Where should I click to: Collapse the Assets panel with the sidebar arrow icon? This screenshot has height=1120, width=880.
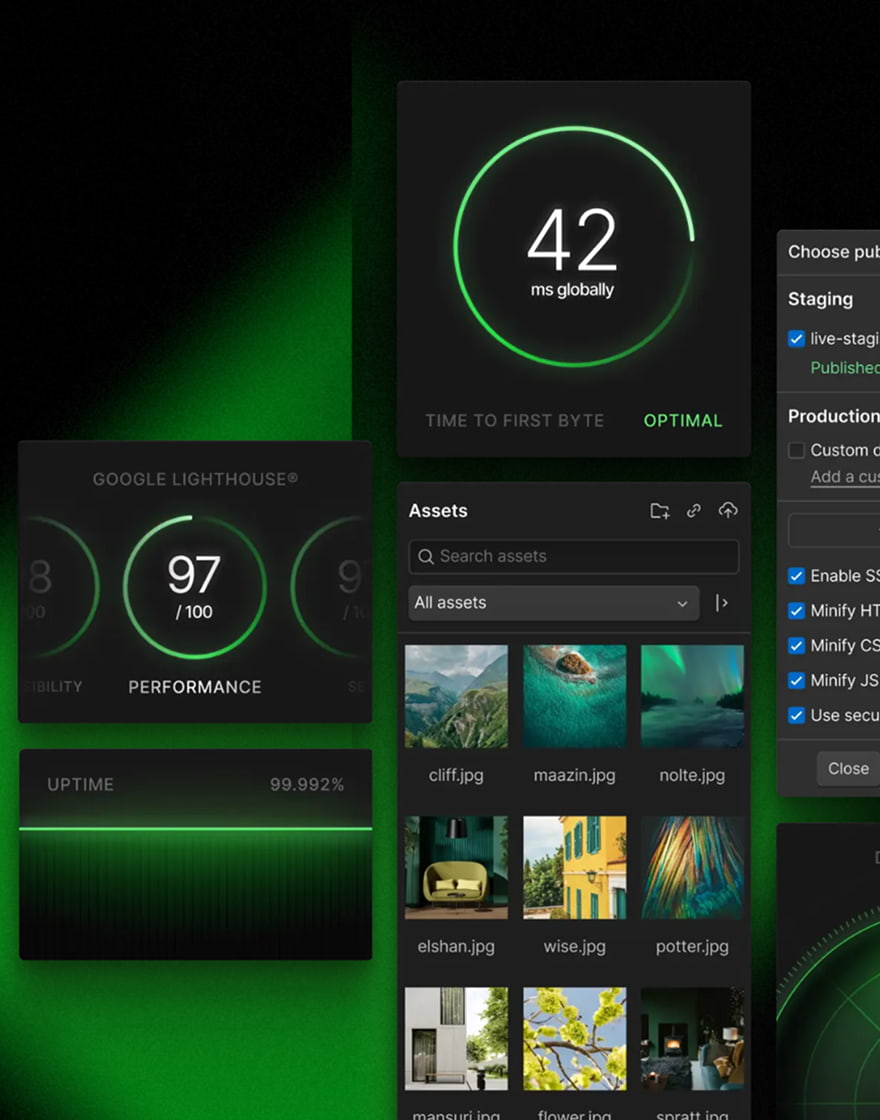tap(721, 603)
